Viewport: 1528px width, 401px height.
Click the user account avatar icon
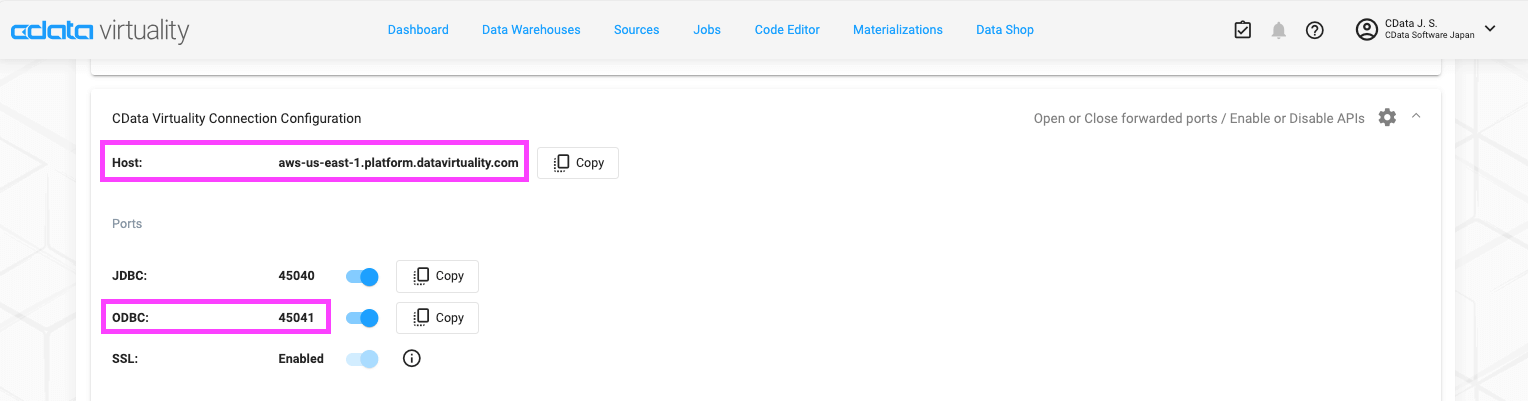point(1367,30)
